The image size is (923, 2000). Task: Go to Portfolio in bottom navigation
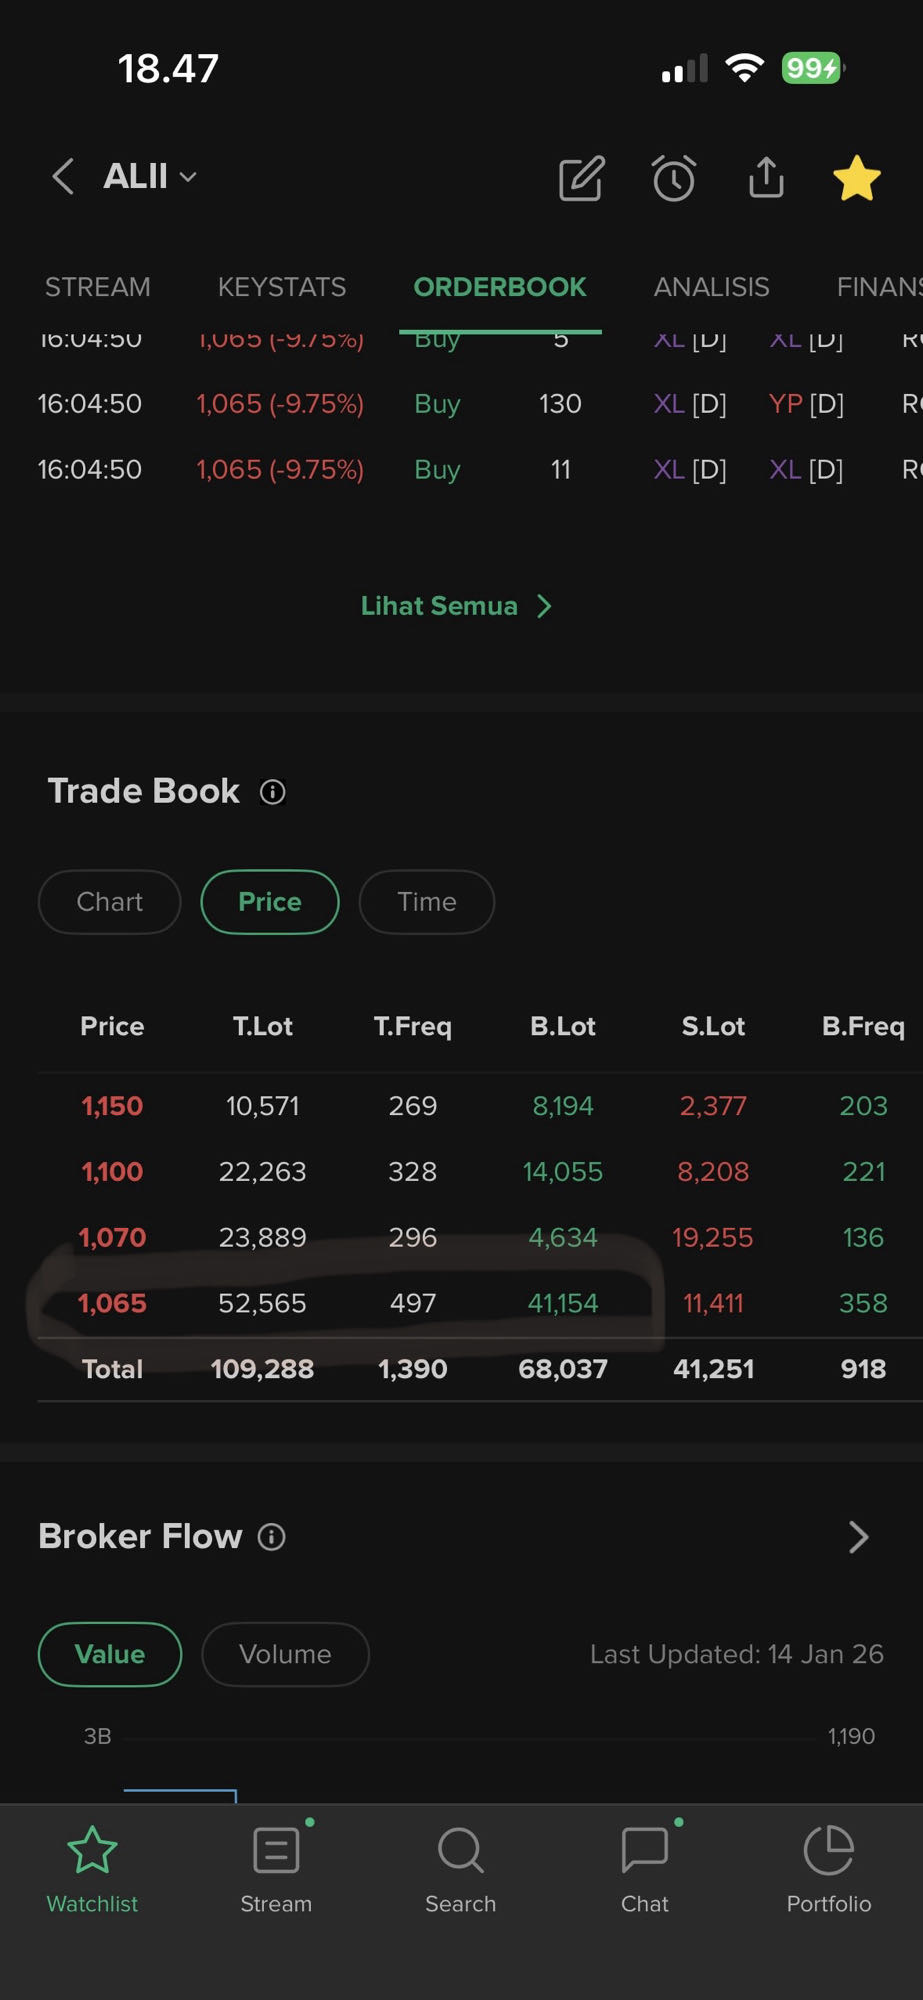coord(829,1869)
